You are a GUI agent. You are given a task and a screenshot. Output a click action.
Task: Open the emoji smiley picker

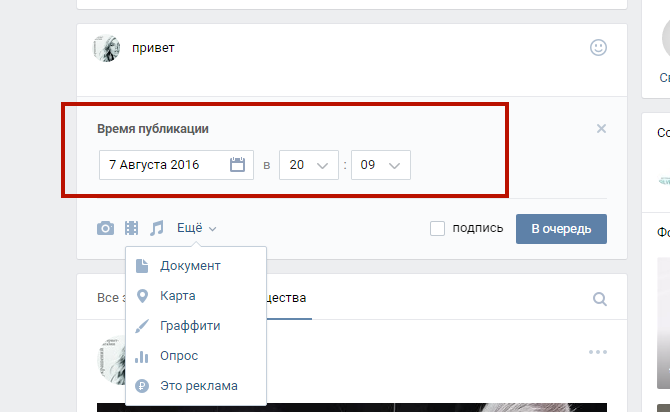[x=598, y=47]
